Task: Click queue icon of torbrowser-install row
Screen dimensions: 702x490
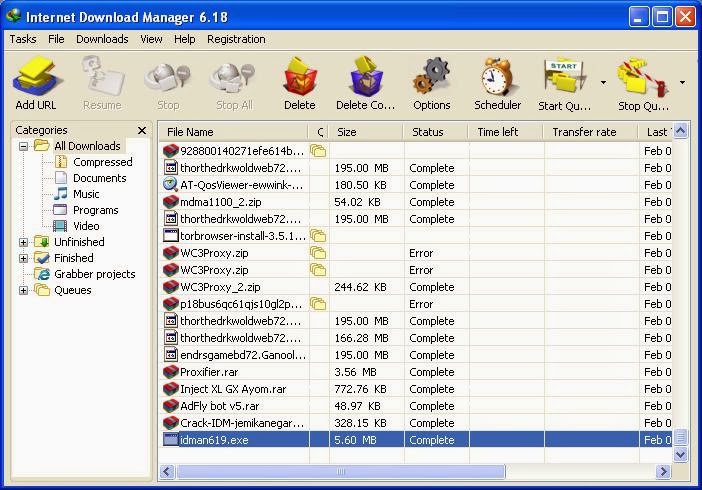Action: 318,236
